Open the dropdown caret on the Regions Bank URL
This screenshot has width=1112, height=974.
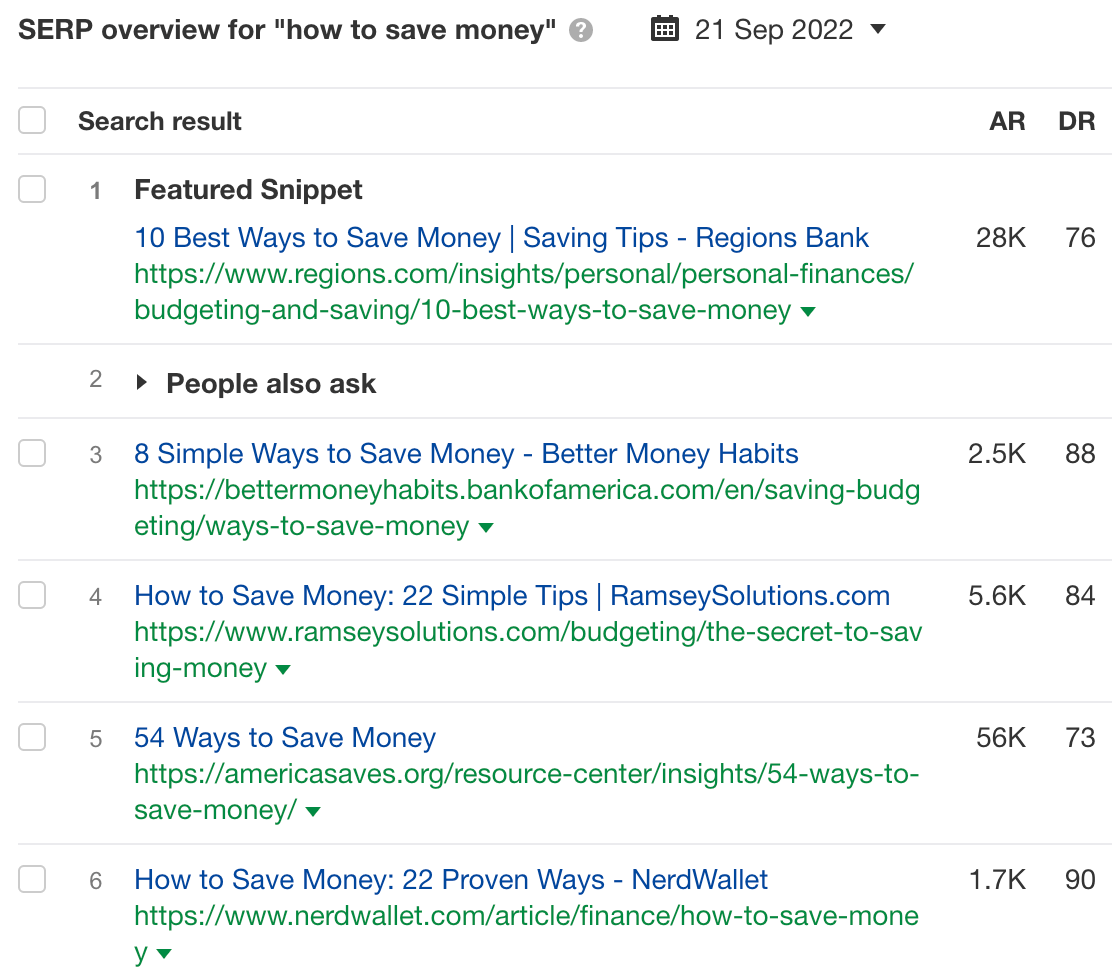point(807,311)
